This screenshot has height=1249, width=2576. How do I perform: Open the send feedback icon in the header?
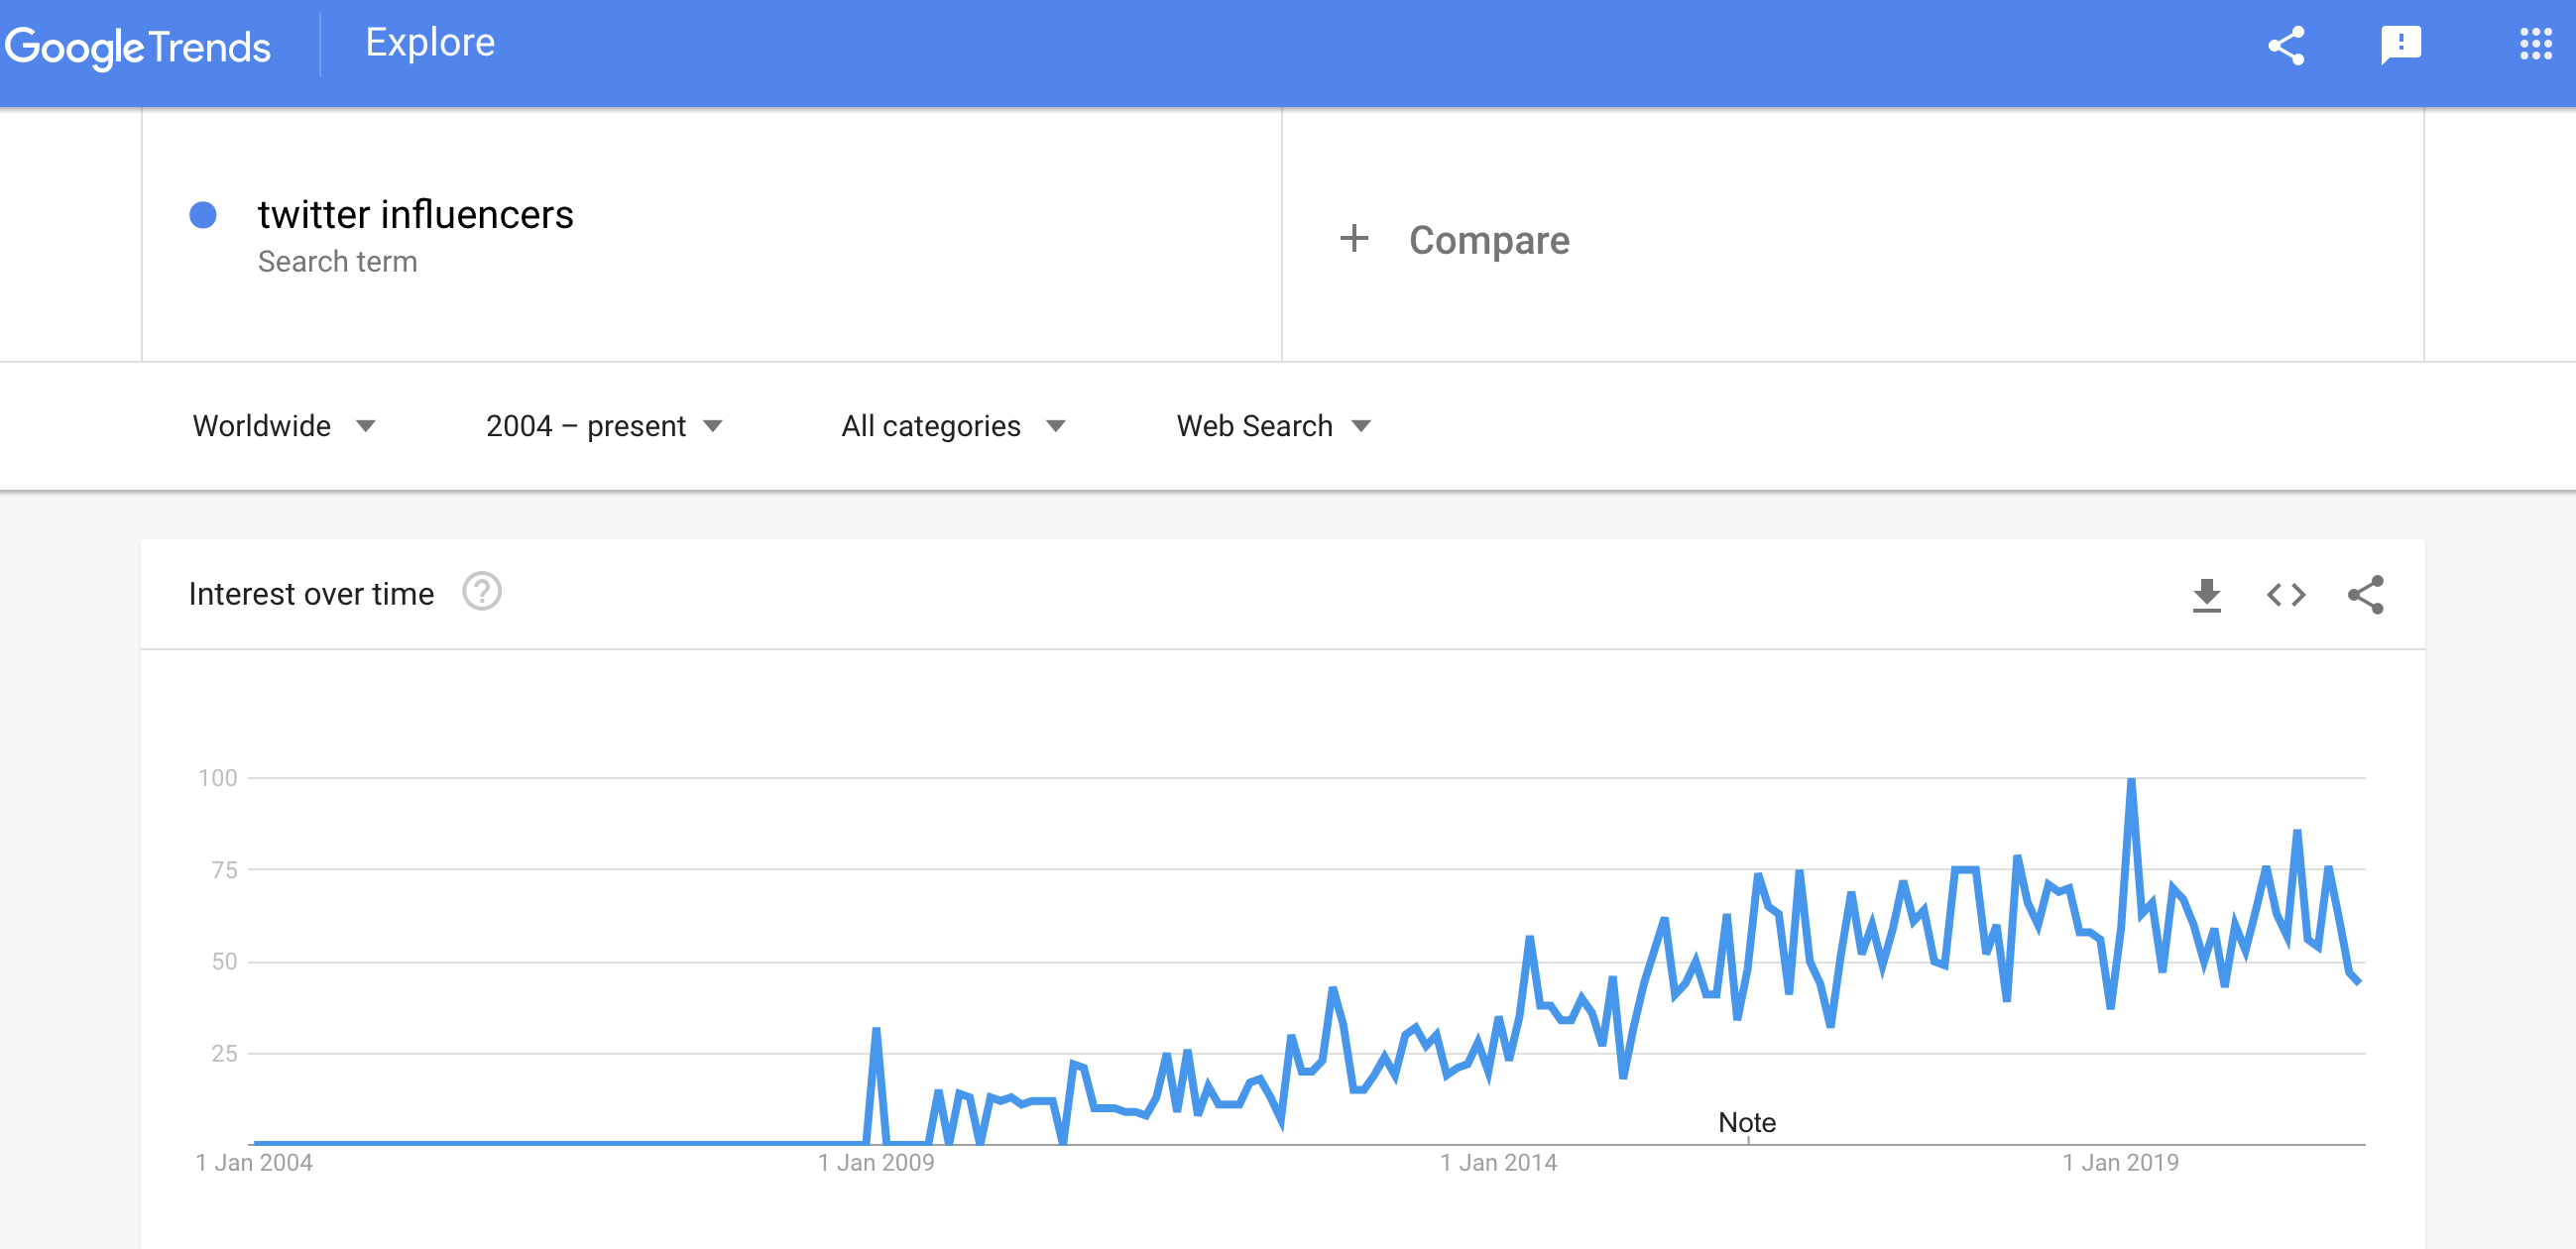coord(2400,45)
